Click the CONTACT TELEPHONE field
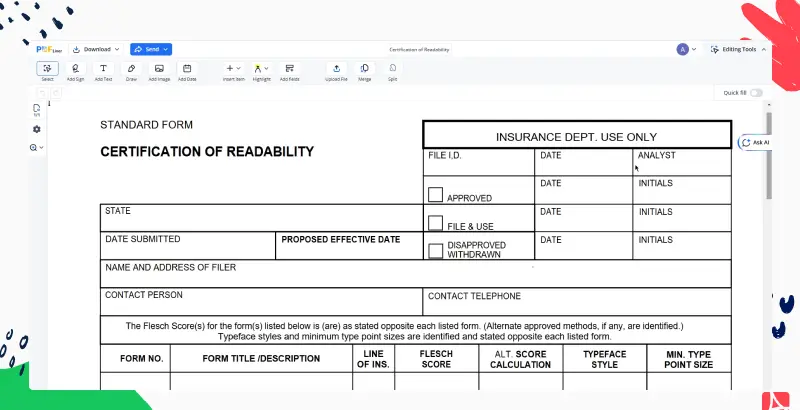Viewport: 800px width, 410px height. [577, 302]
